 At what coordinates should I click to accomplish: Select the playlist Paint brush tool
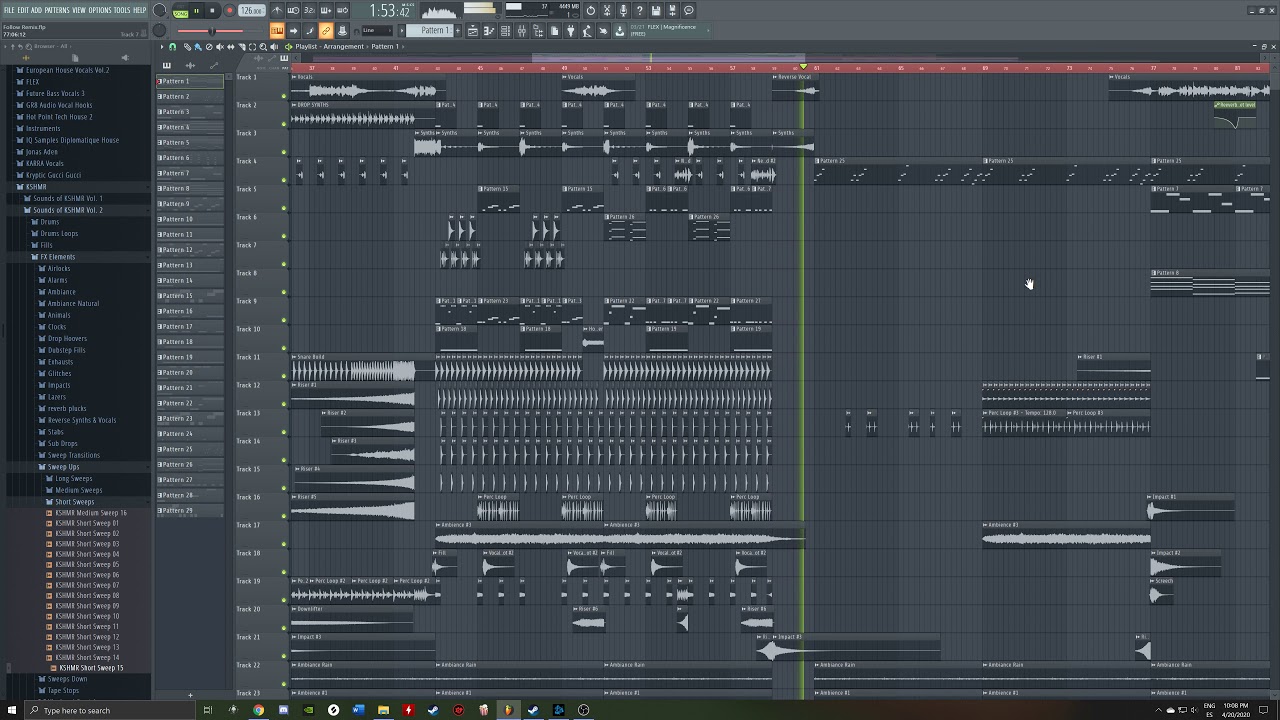(x=197, y=46)
